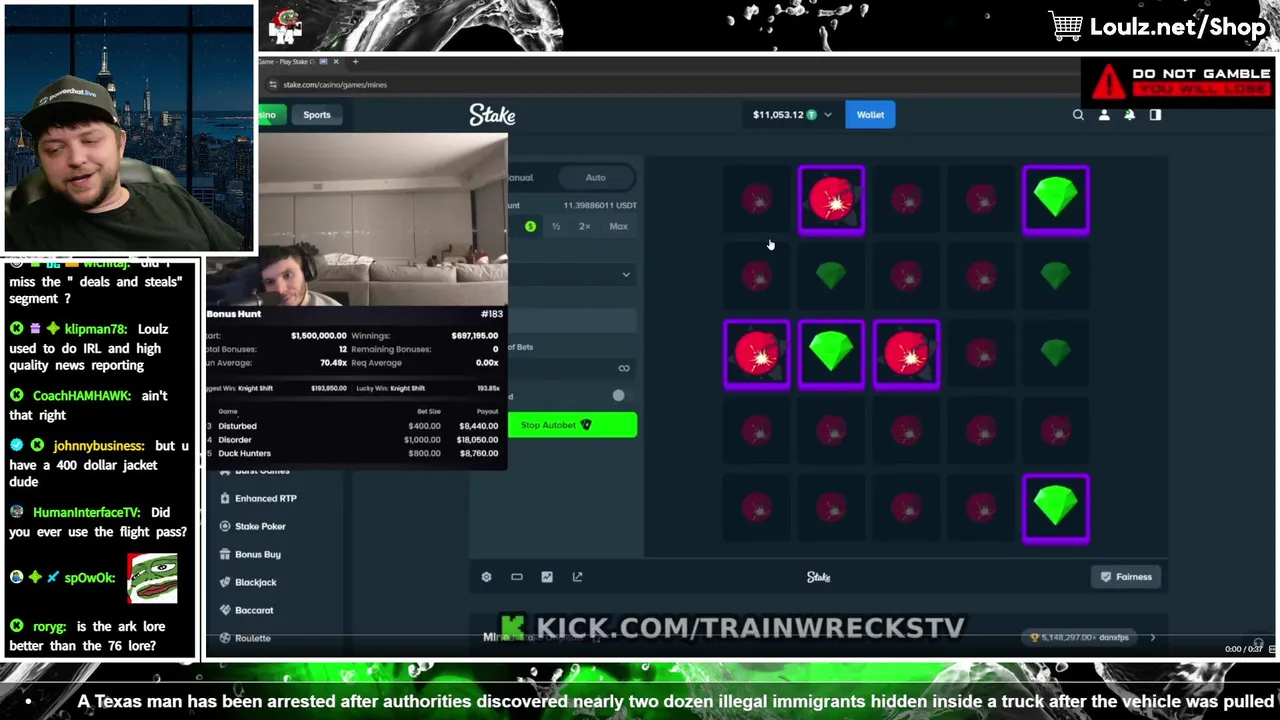Click the Stake Poker sidebar icon

tap(225, 526)
